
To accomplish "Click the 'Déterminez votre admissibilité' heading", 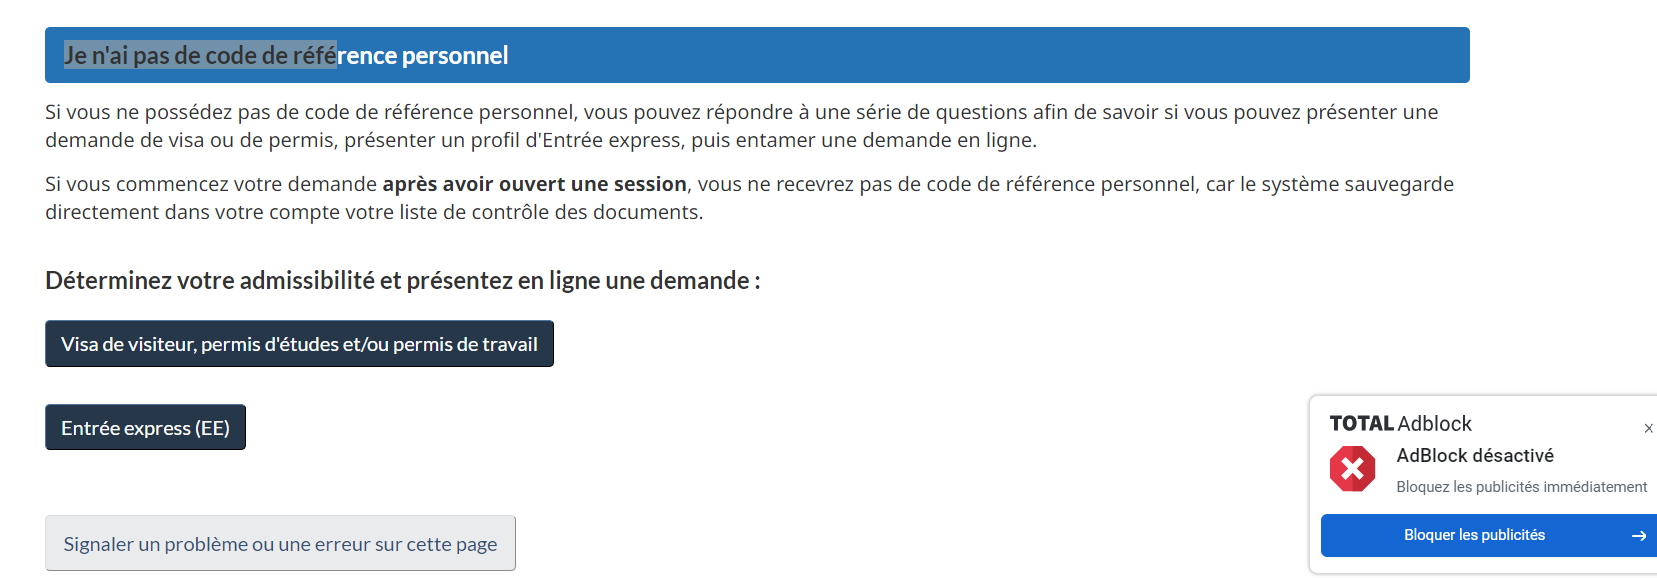I will coord(402,280).
